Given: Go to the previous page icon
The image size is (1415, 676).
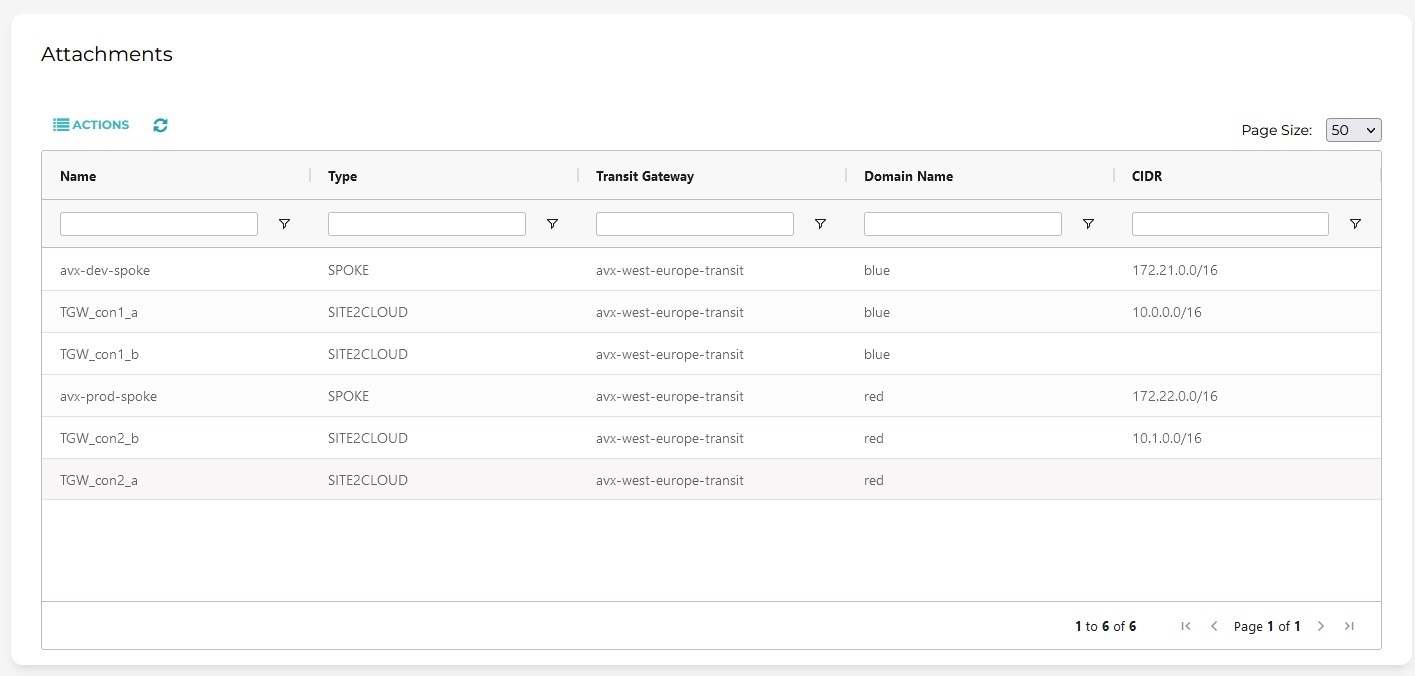Looking at the screenshot, I should pyautogui.click(x=1214, y=626).
